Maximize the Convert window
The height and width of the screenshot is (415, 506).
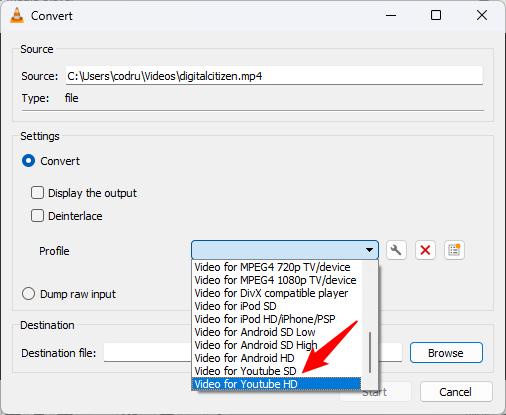[436, 15]
